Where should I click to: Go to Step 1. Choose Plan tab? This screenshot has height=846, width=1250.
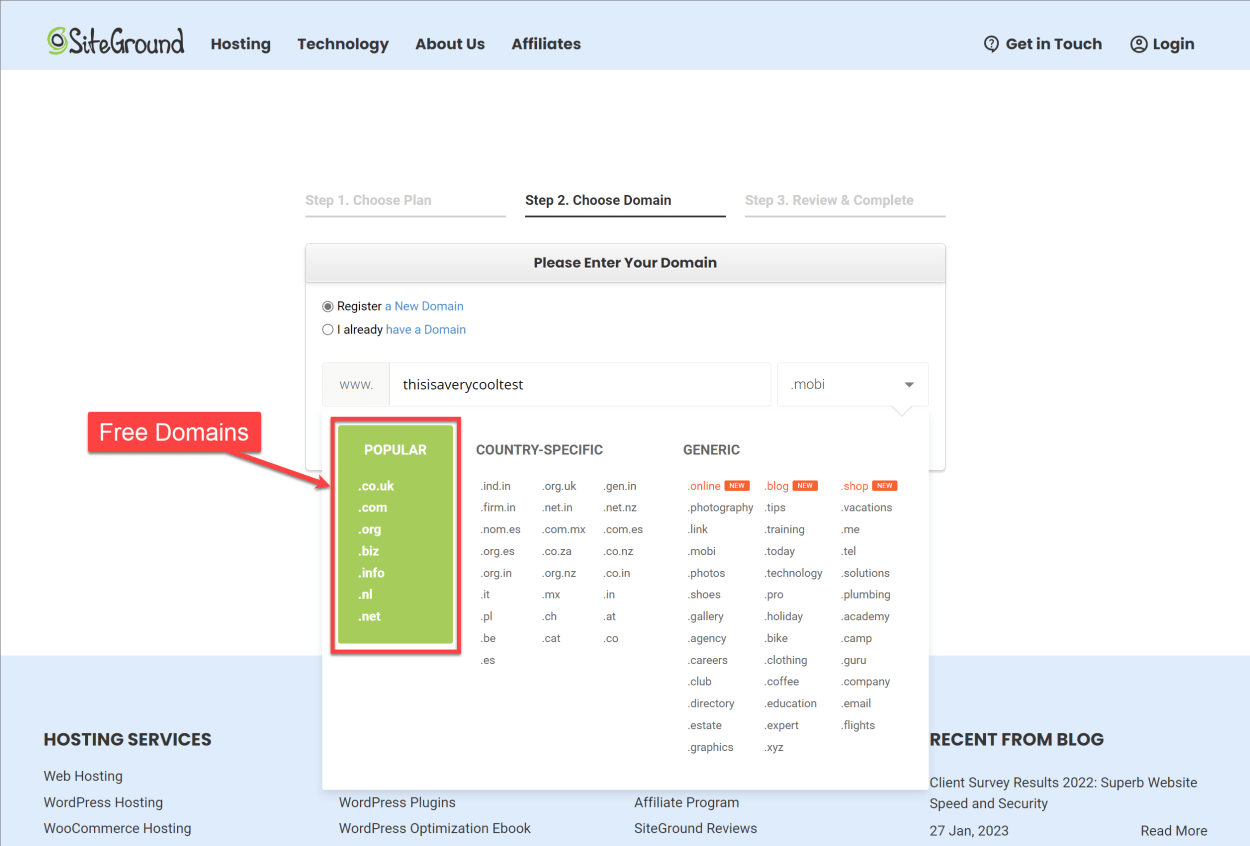point(369,200)
